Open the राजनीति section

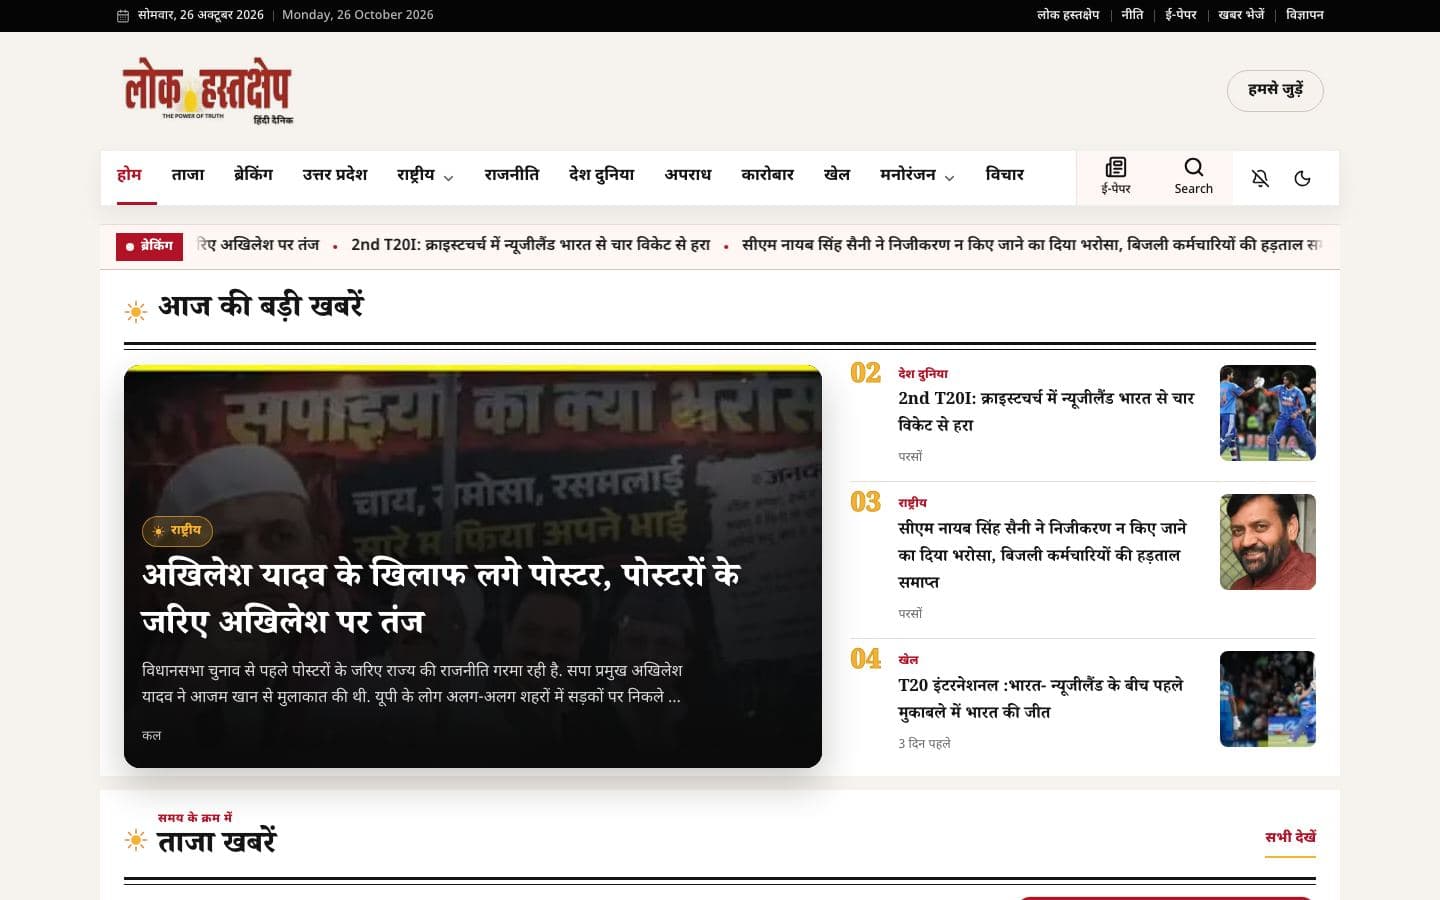[511, 175]
